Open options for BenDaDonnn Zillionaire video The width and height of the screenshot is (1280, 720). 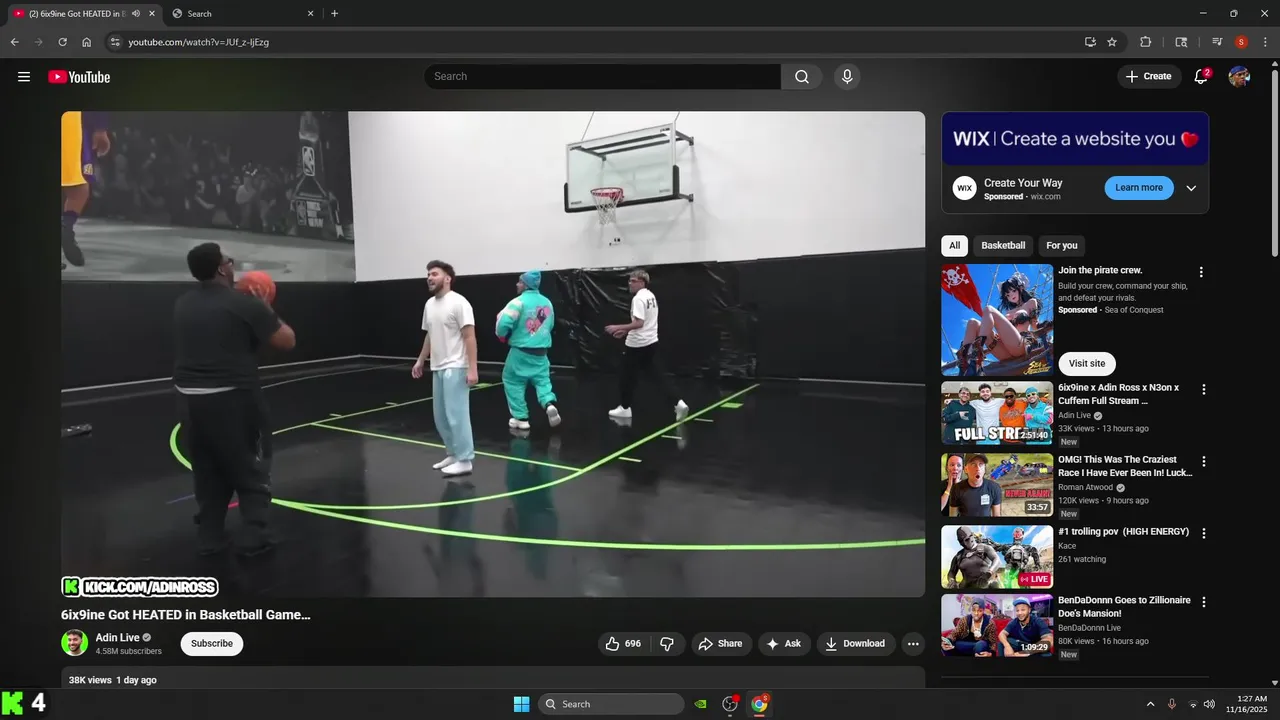pyautogui.click(x=1204, y=602)
